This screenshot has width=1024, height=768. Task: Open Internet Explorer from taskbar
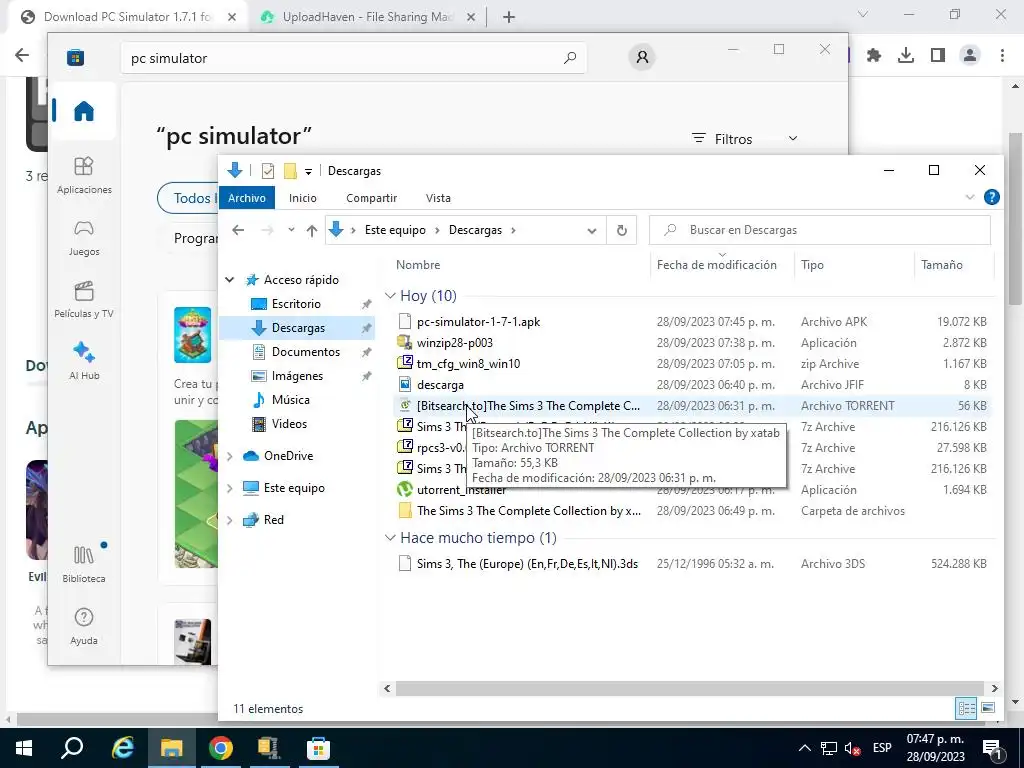(122, 748)
